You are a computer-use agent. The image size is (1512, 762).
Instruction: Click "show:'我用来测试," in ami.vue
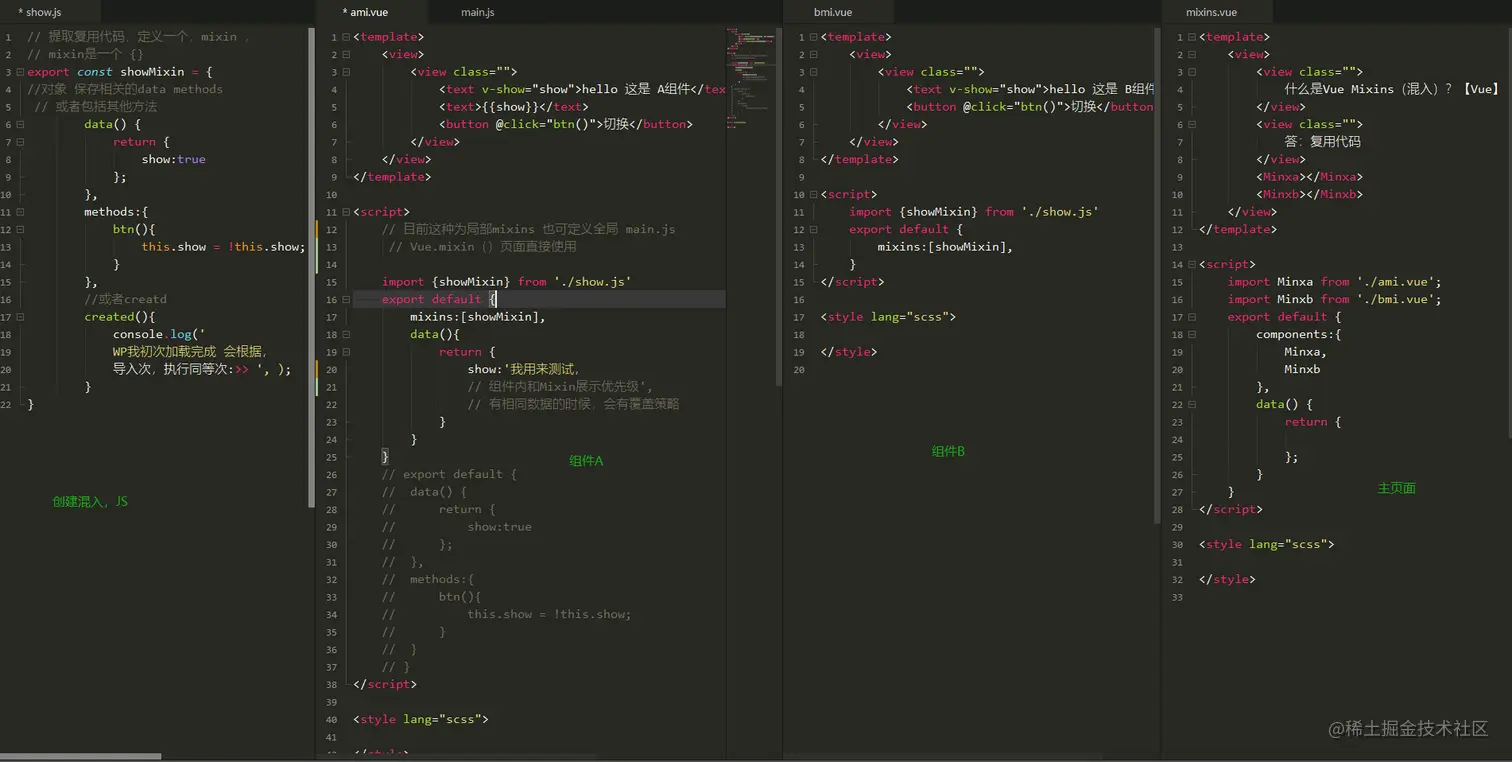click(523, 369)
